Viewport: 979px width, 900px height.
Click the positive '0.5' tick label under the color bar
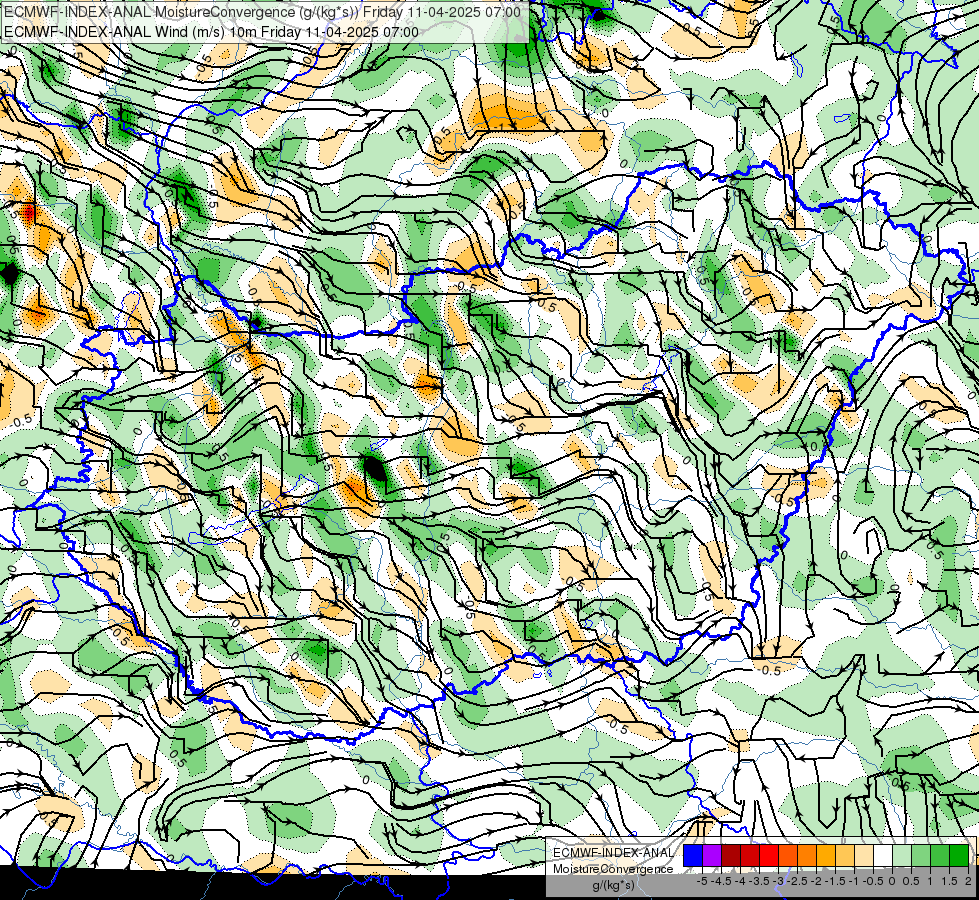(911, 881)
